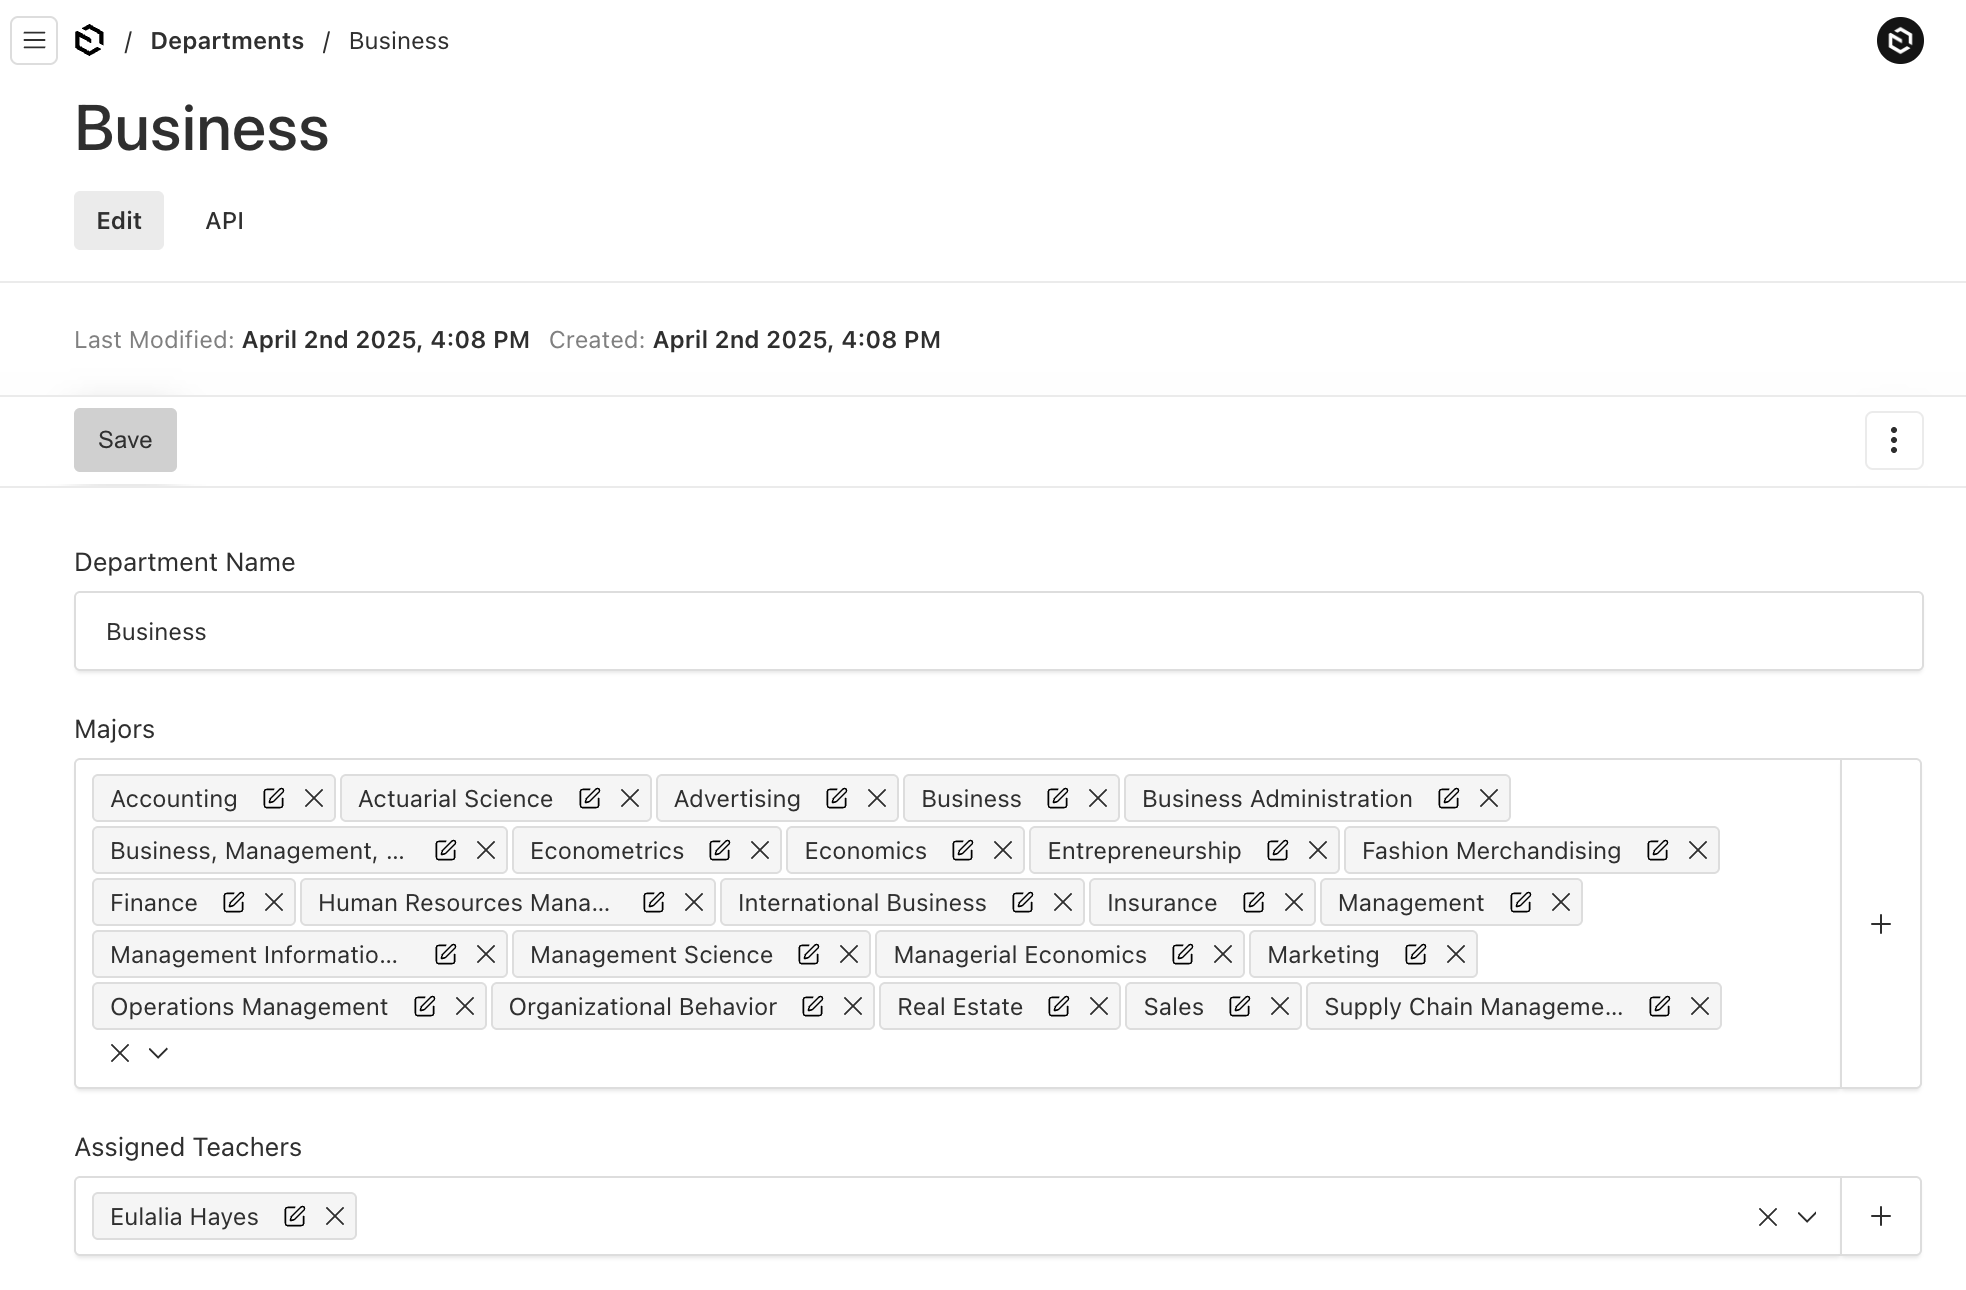Add new assigned teacher with plus icon
Viewport: 1966px width, 1290px height.
1880,1216
